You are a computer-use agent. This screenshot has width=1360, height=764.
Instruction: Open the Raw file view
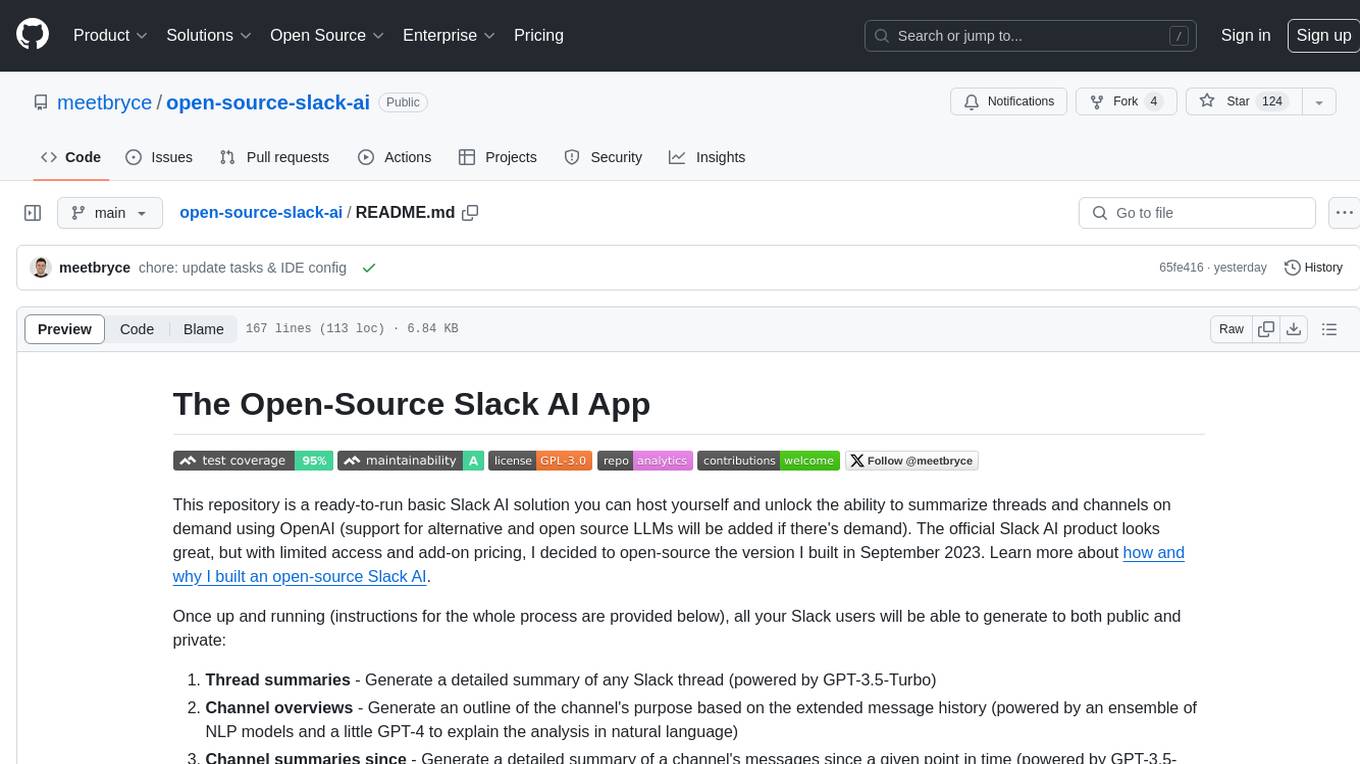[1231, 329]
